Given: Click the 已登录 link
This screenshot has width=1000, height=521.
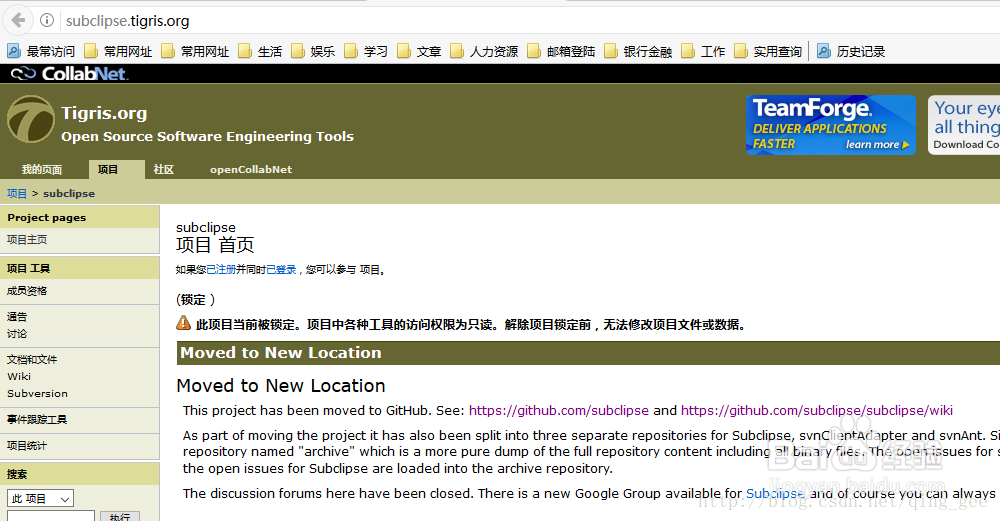Looking at the screenshot, I should coord(281,270).
